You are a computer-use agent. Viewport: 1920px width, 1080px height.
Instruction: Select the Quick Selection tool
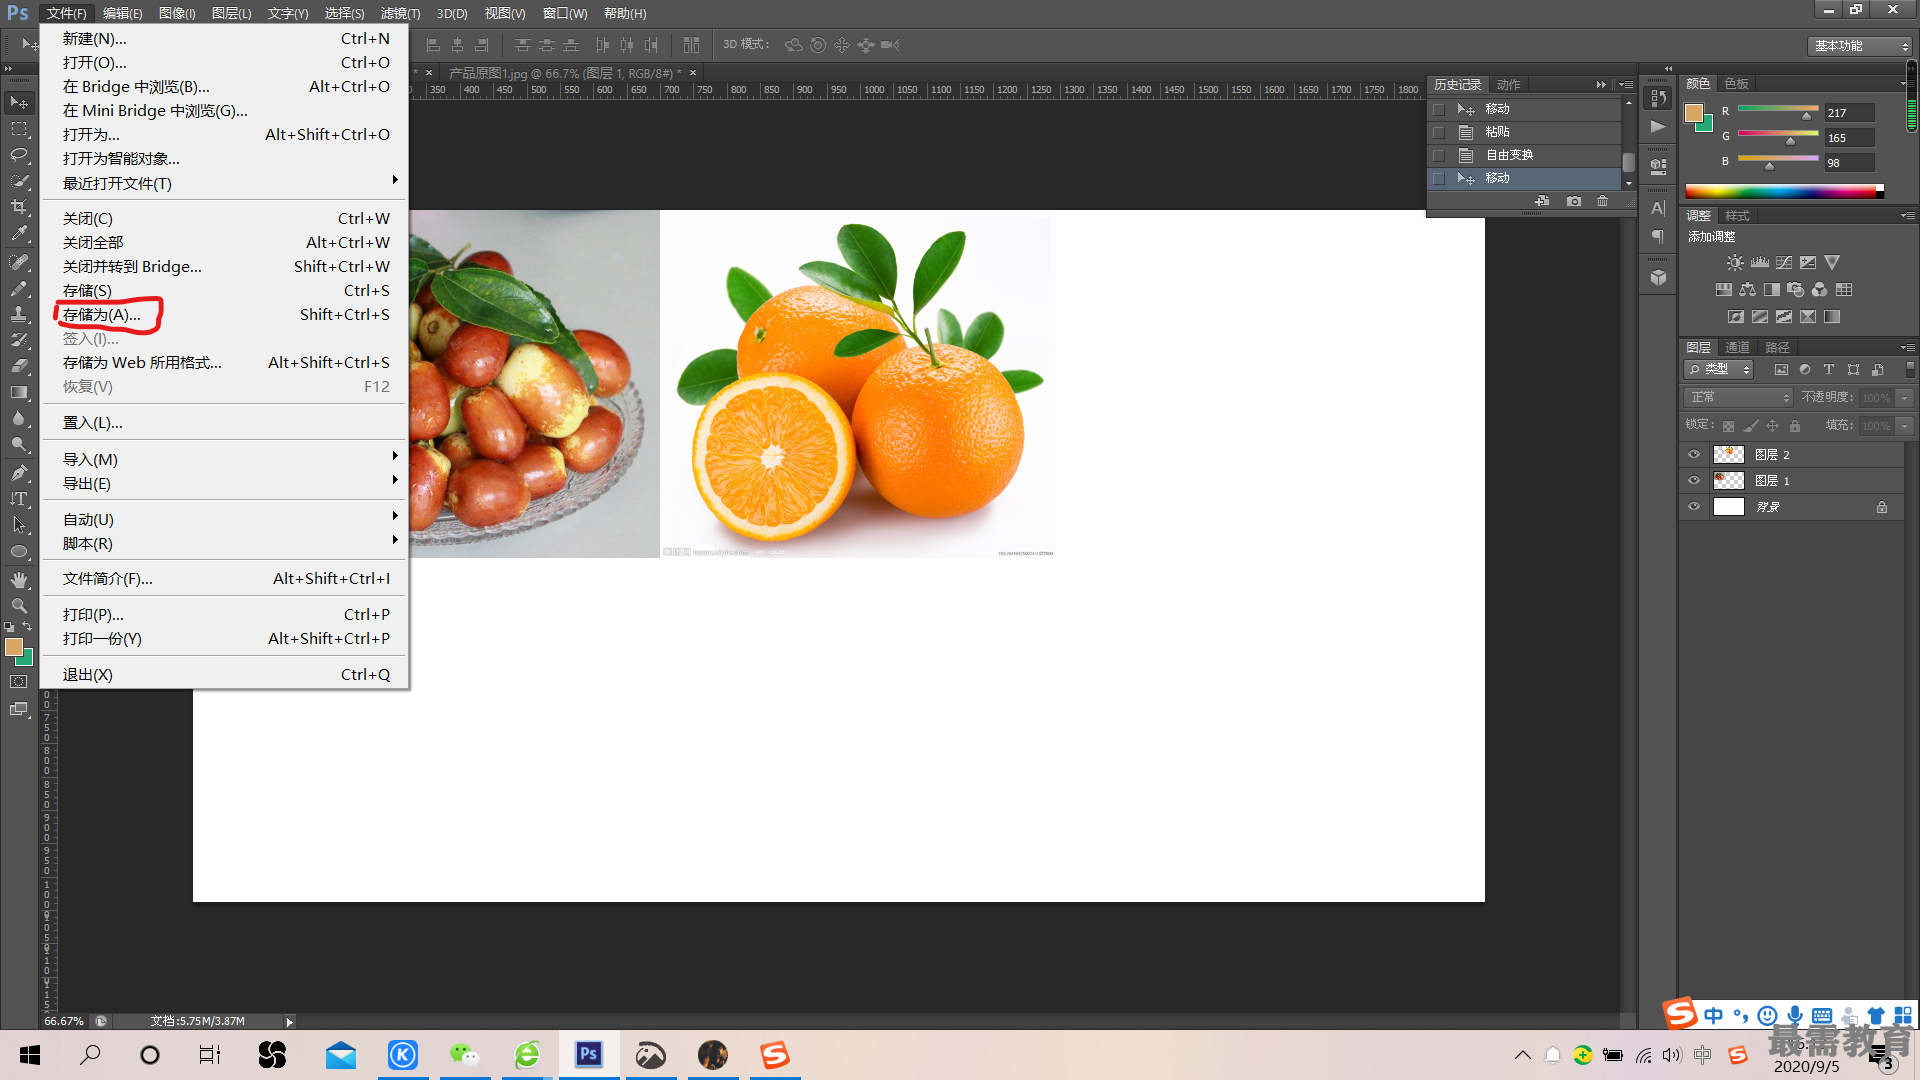(x=19, y=181)
